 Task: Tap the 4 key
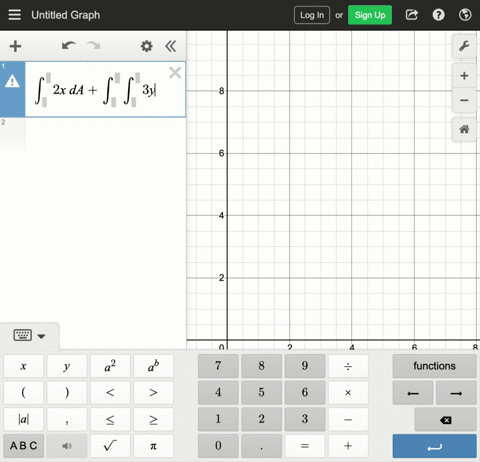click(x=218, y=393)
